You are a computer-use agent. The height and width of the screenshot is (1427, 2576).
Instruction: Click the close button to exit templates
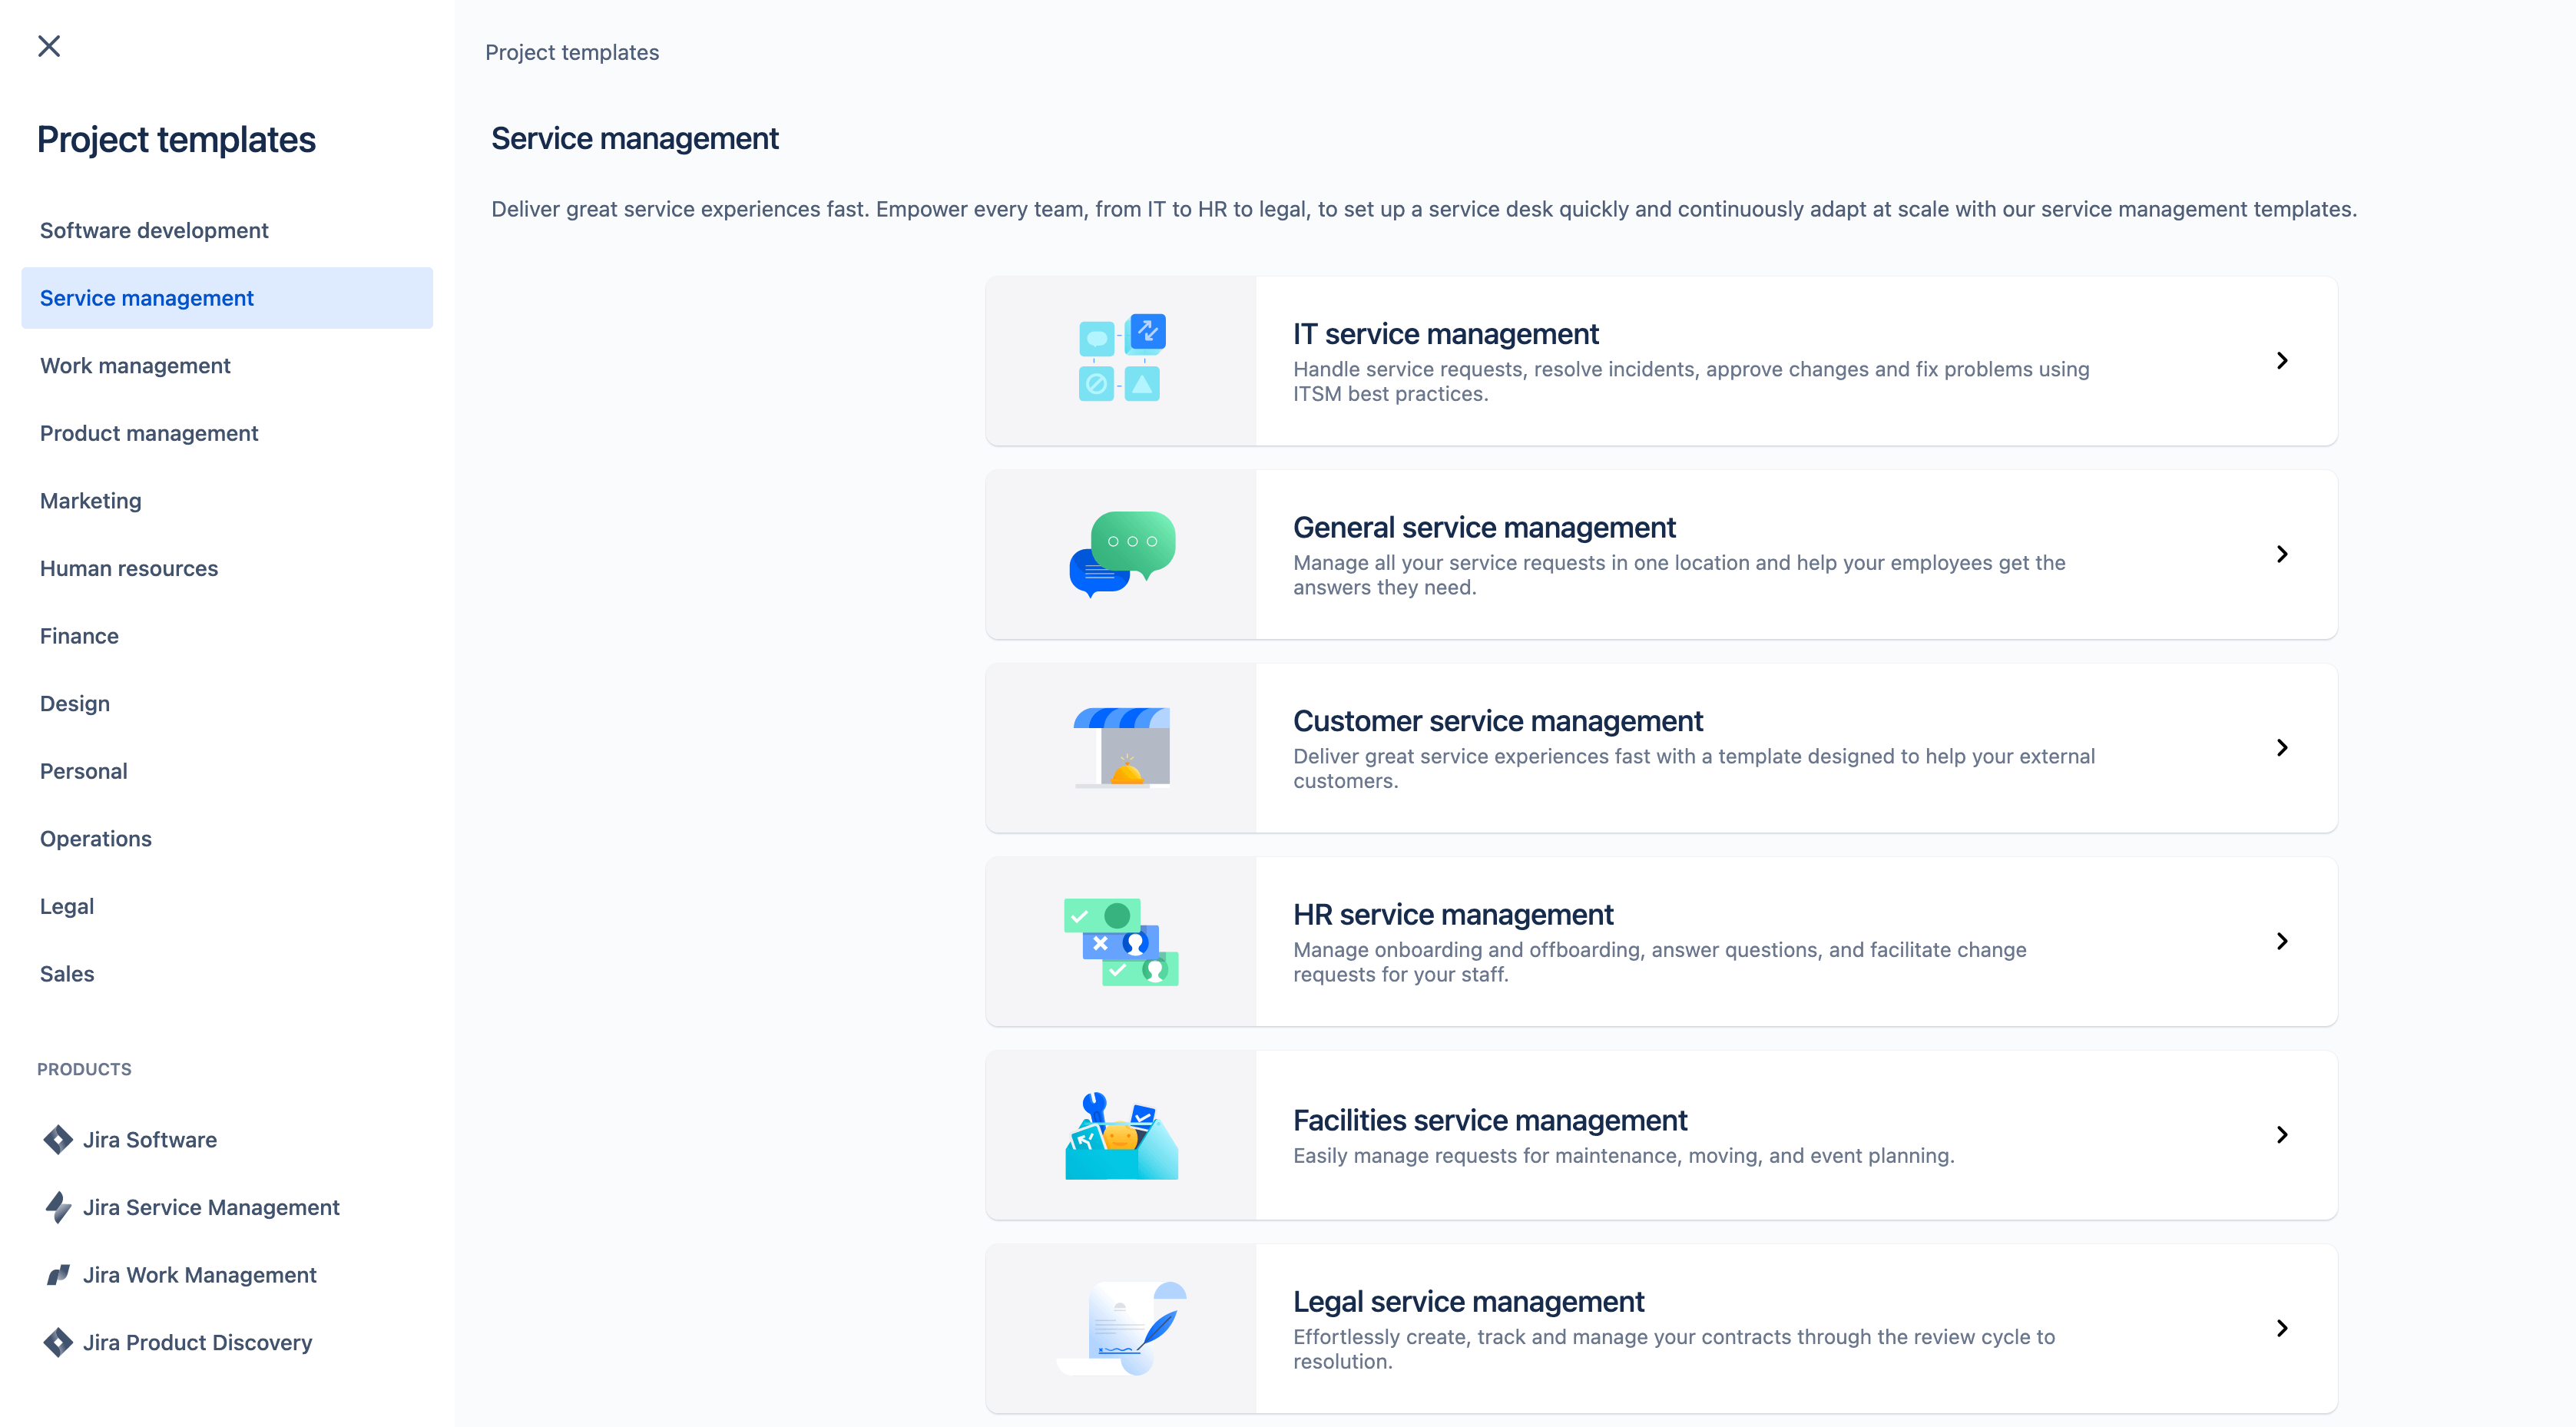pyautogui.click(x=49, y=45)
